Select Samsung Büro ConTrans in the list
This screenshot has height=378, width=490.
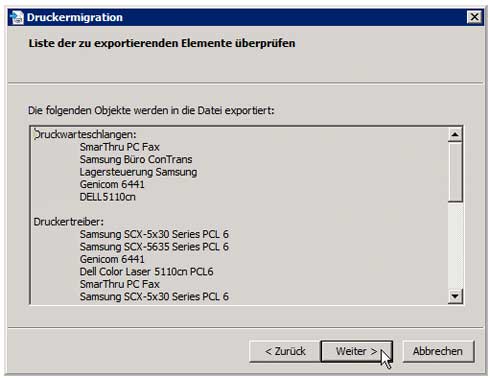point(136,159)
